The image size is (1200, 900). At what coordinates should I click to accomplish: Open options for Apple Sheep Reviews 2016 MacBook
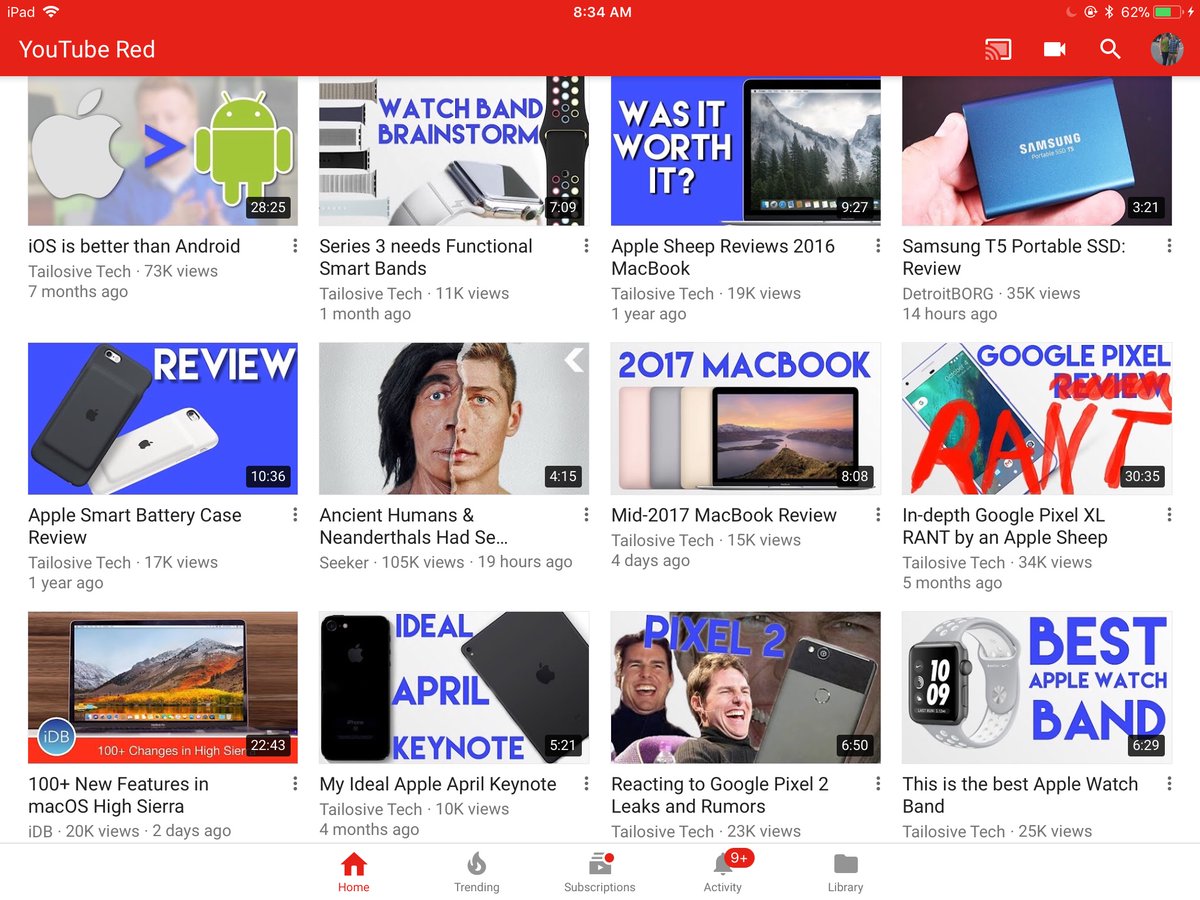[878, 246]
